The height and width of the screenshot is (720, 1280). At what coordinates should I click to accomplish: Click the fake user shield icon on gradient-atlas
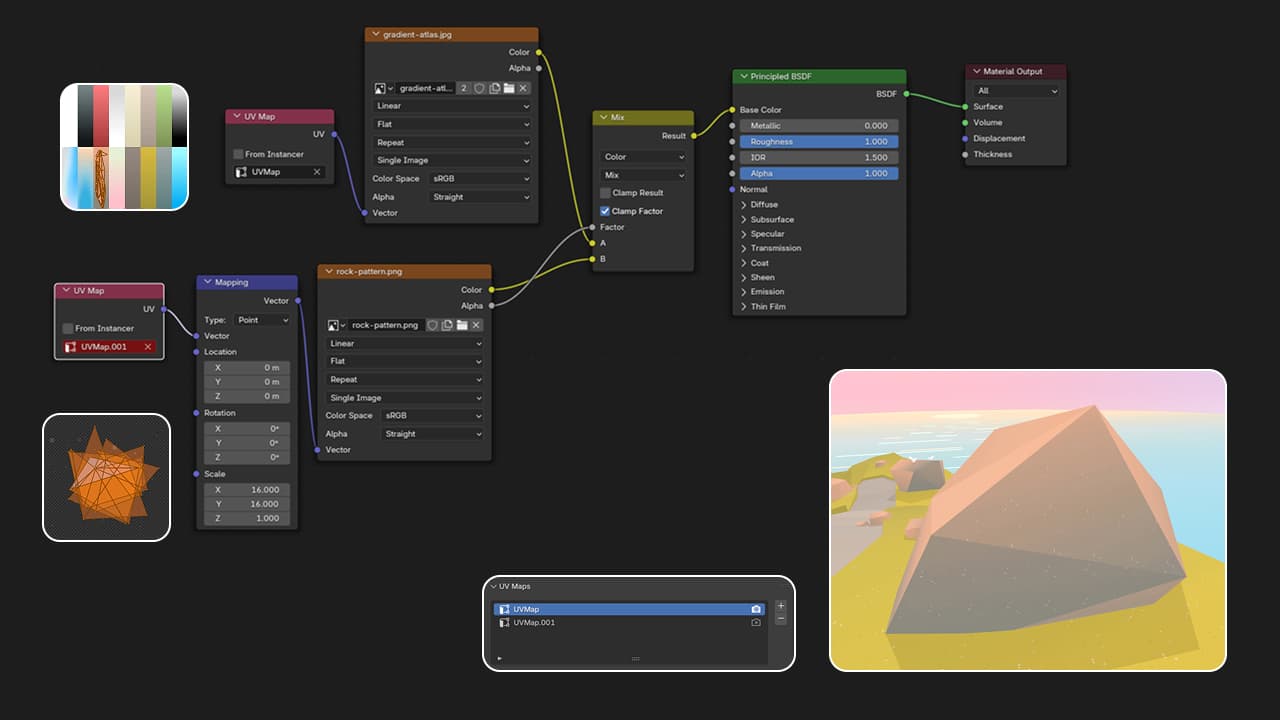coord(479,88)
